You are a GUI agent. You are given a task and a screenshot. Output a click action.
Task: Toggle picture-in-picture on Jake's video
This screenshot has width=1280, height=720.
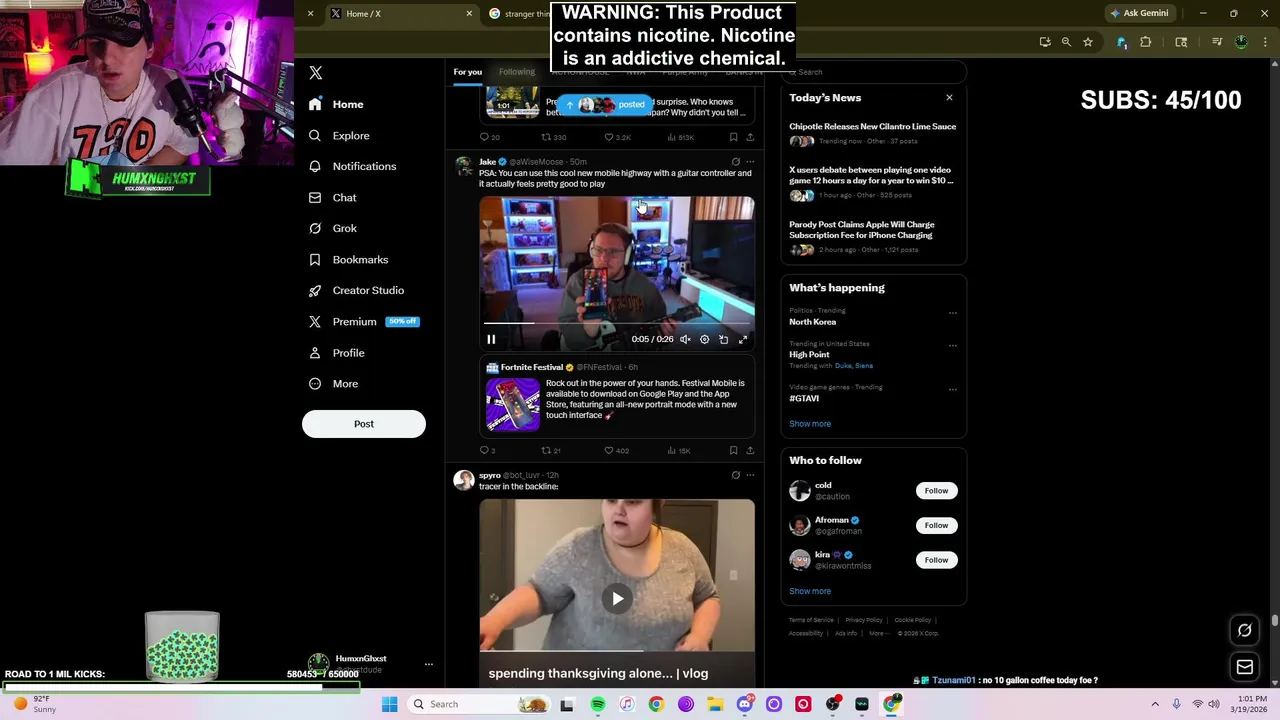point(723,339)
